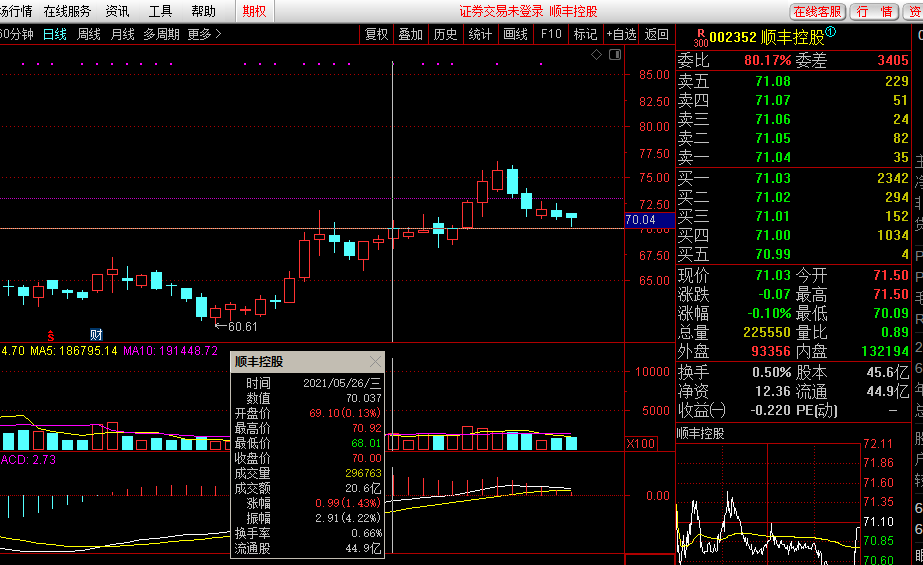The height and width of the screenshot is (565, 923).
Task: Click the 买一 price 71.03 row
Action: point(793,178)
